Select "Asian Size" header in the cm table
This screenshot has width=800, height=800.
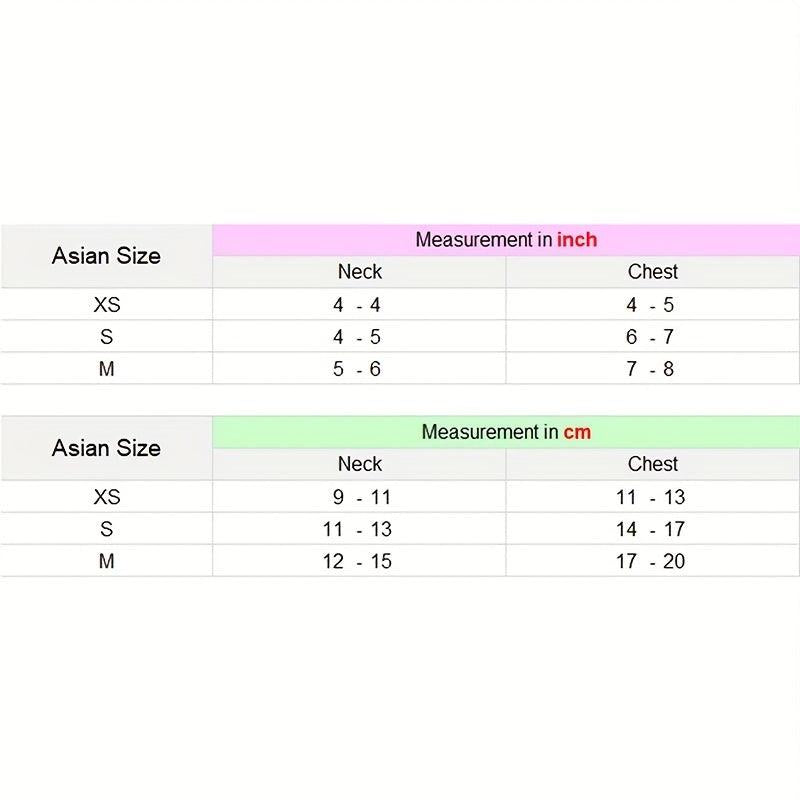coord(106,448)
